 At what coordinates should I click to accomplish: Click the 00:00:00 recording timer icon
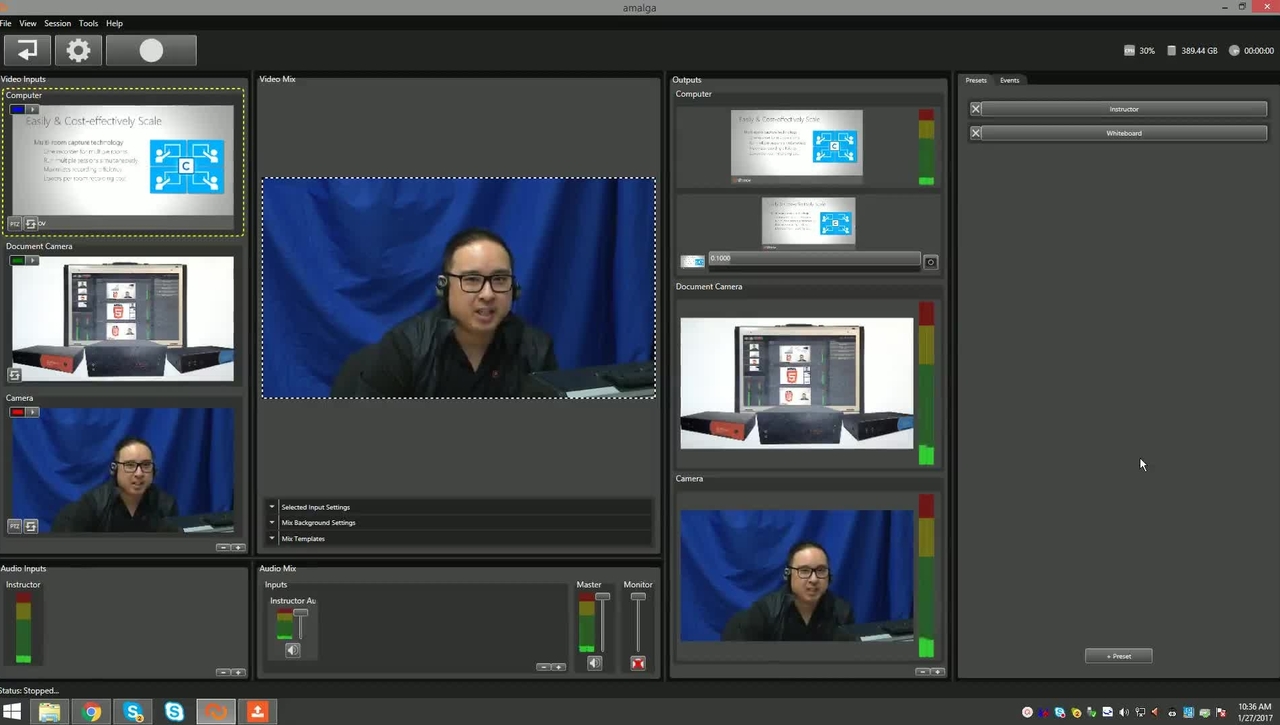click(1234, 50)
